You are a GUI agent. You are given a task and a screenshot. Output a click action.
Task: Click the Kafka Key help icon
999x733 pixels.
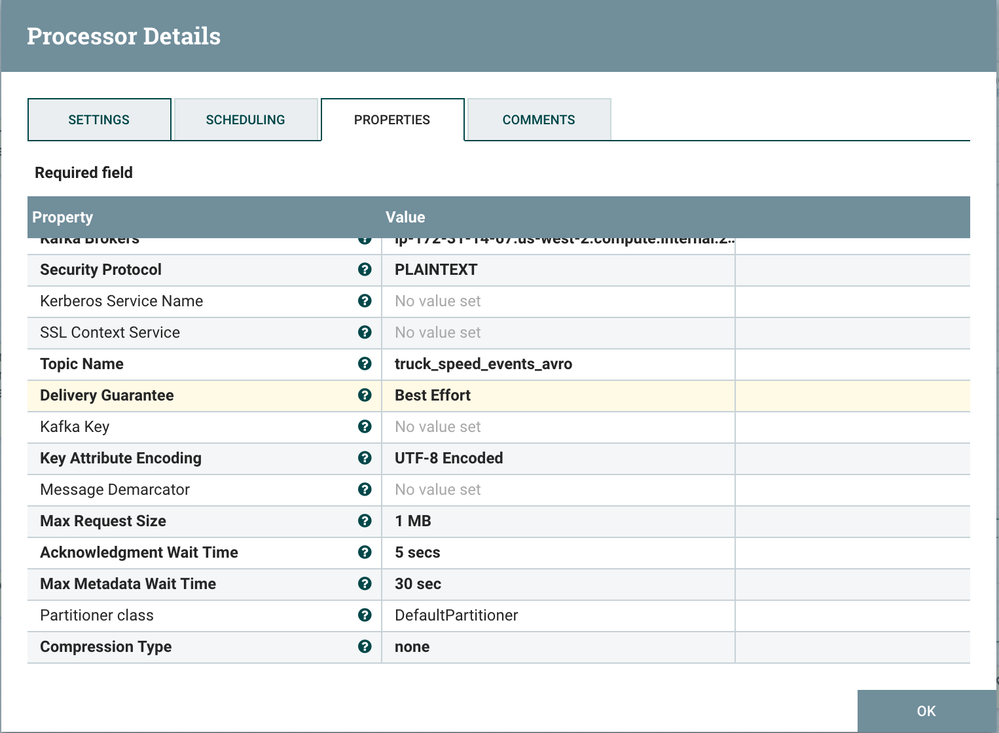[x=365, y=427]
